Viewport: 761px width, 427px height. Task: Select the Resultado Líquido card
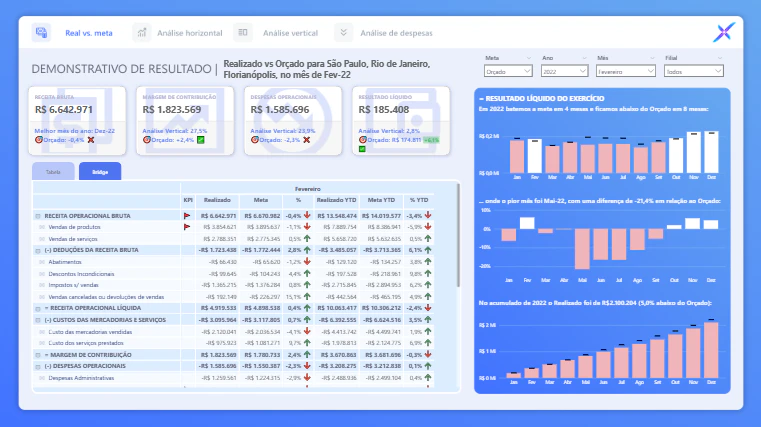(x=401, y=121)
